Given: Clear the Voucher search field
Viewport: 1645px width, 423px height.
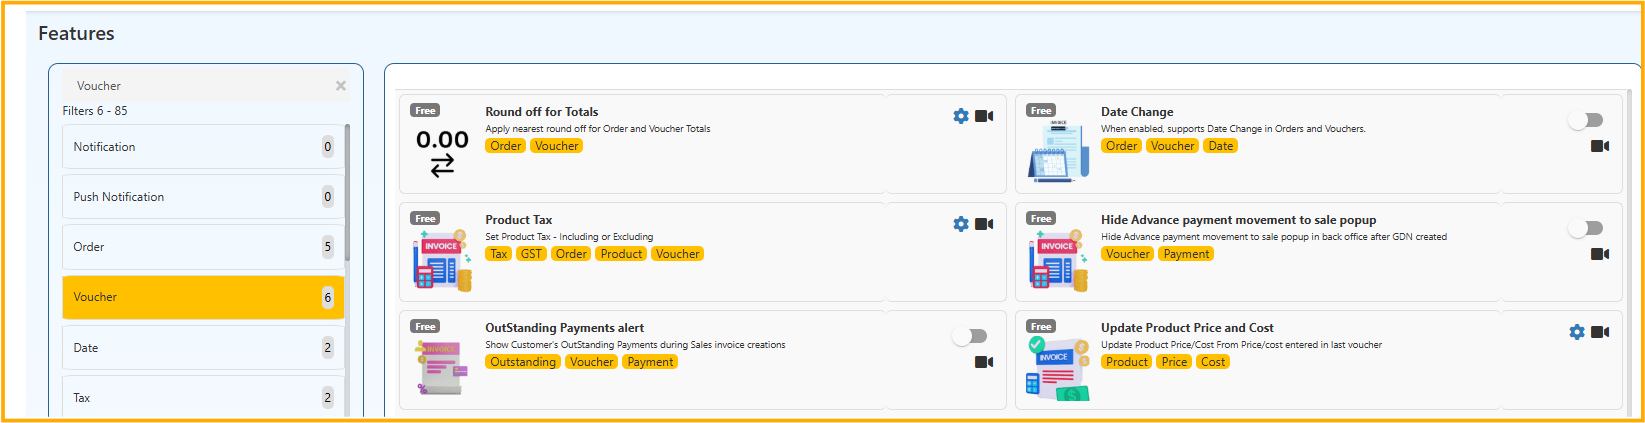Looking at the screenshot, I should [341, 86].
